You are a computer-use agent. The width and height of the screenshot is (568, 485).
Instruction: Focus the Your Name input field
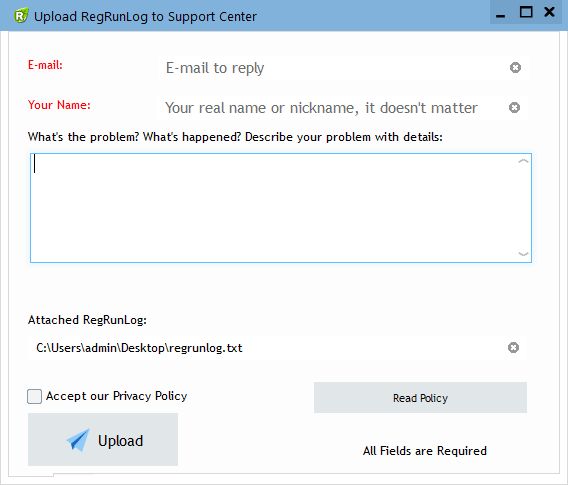point(331,108)
